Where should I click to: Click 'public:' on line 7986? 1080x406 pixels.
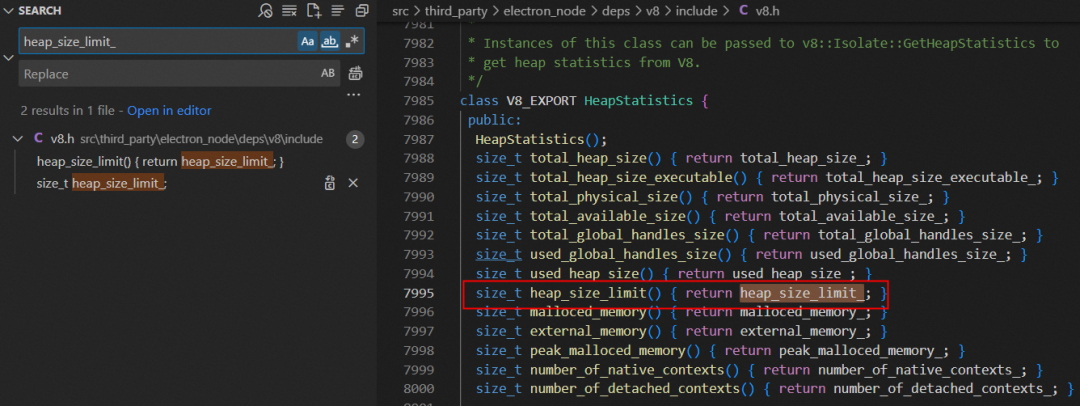point(495,120)
